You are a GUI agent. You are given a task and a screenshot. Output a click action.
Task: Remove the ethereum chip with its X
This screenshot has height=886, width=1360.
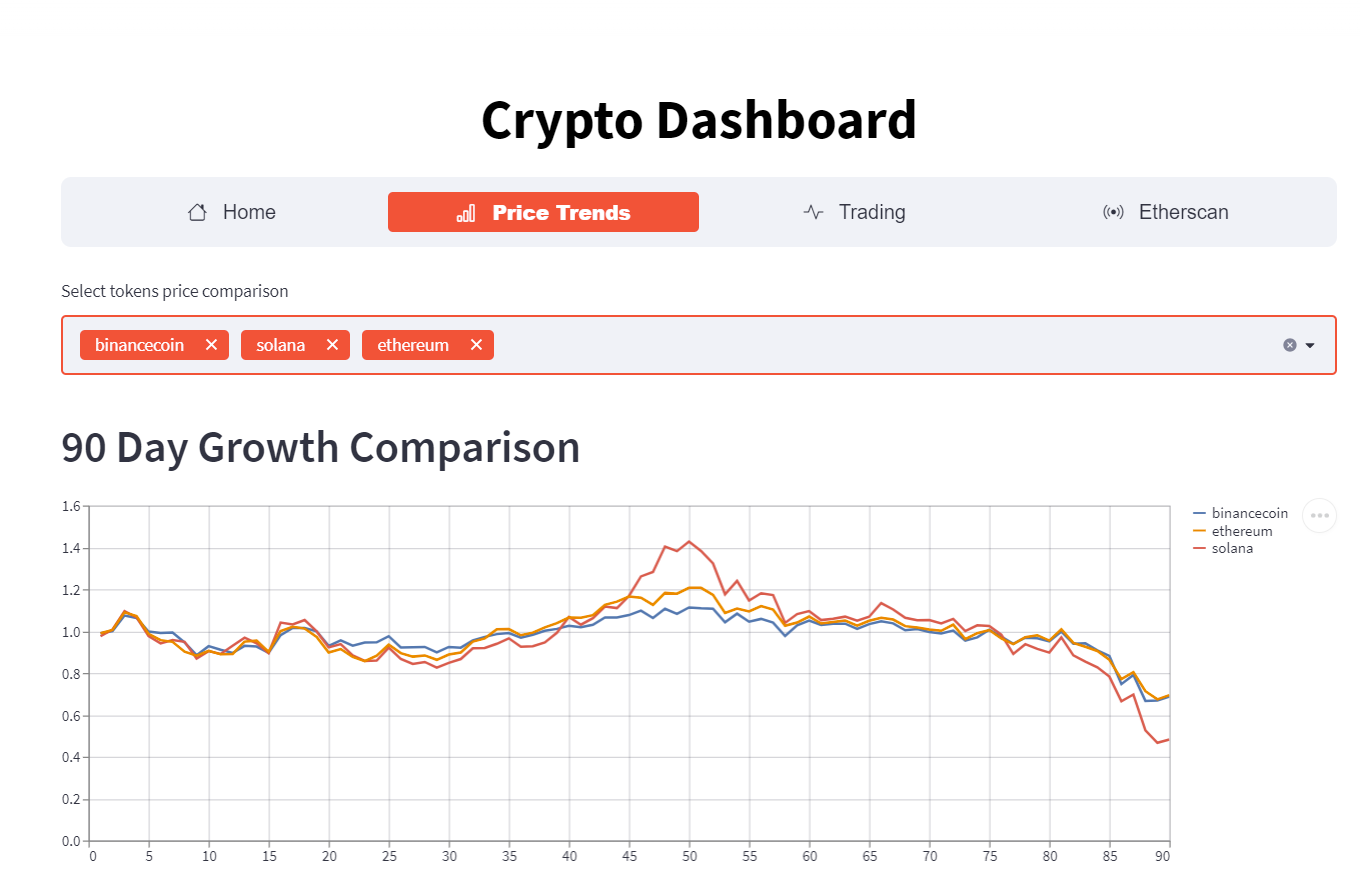tap(476, 344)
